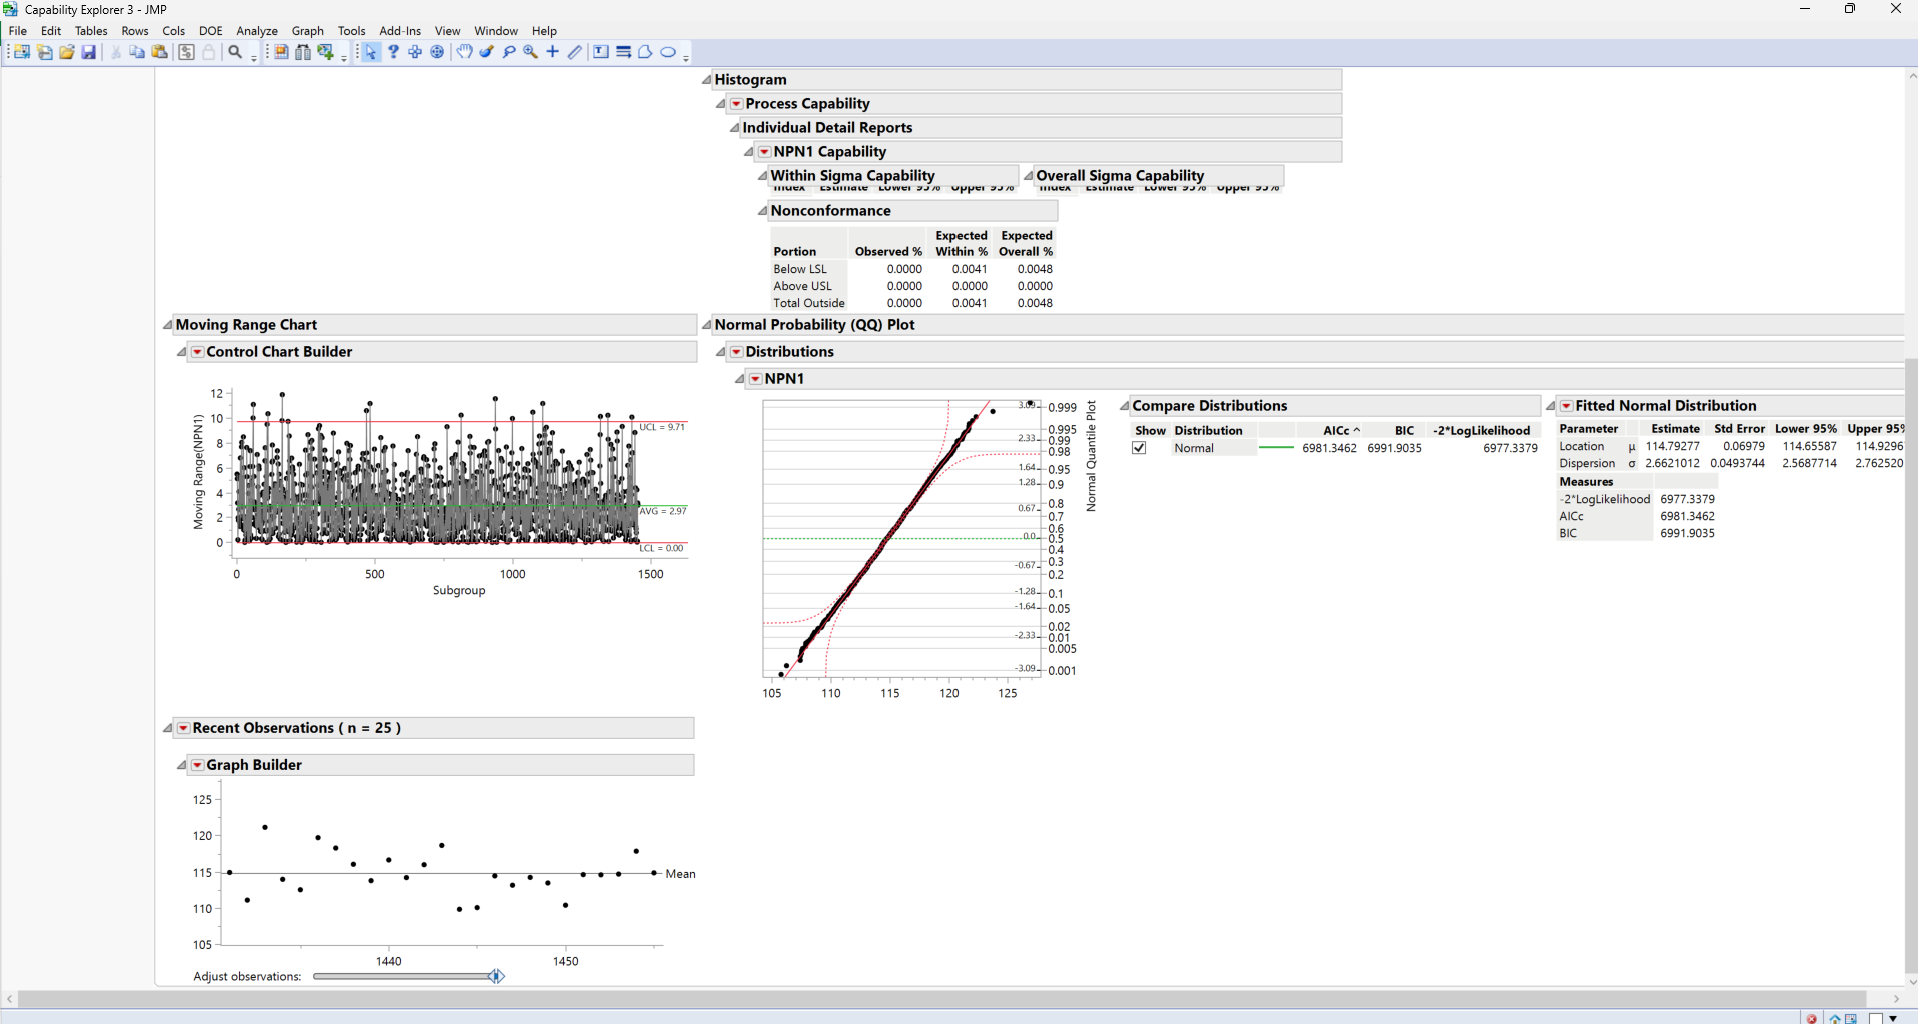
Task: Open the Fitted Normal Distribution options
Action: click(1564, 405)
